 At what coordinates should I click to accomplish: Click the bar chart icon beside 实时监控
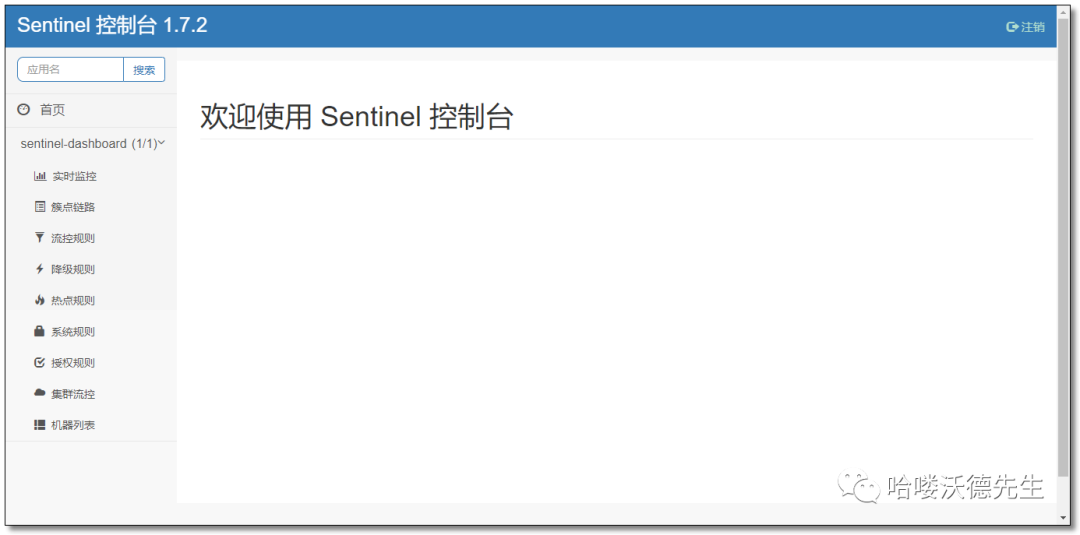pyautogui.click(x=40, y=176)
